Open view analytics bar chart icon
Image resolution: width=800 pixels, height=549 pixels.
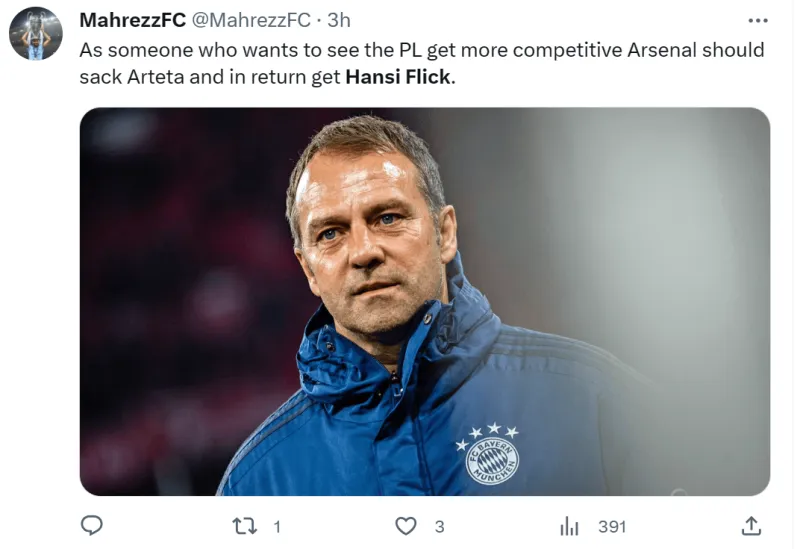pyautogui.click(x=569, y=526)
